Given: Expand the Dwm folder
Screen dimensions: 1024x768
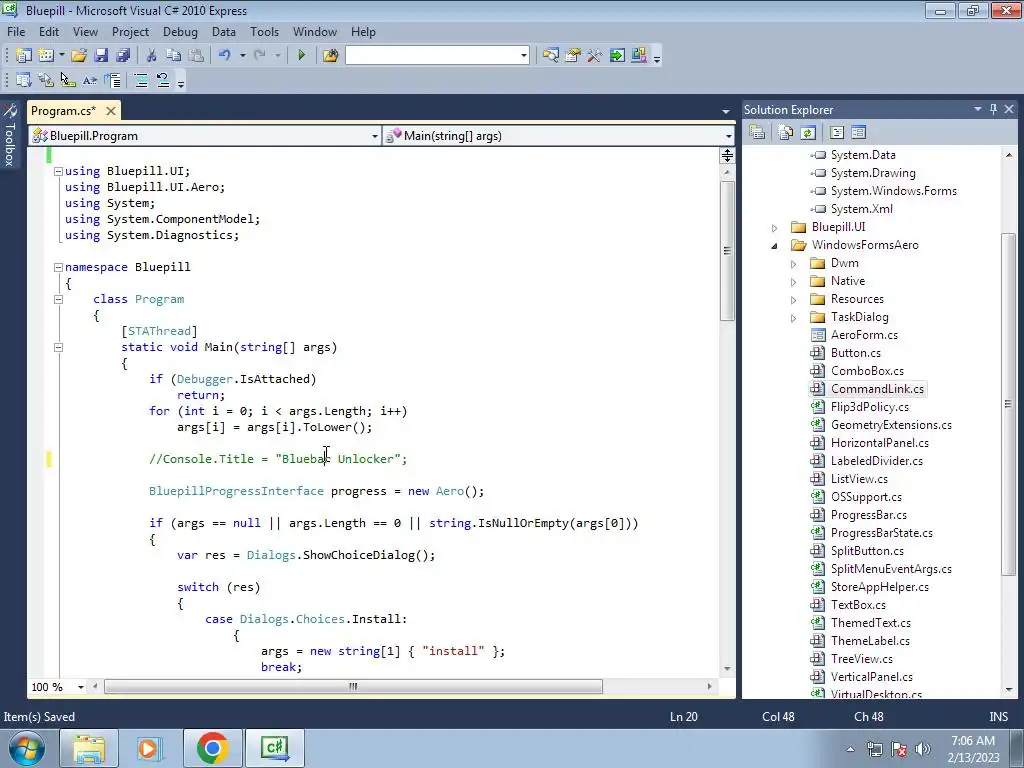Looking at the screenshot, I should [x=793, y=264].
